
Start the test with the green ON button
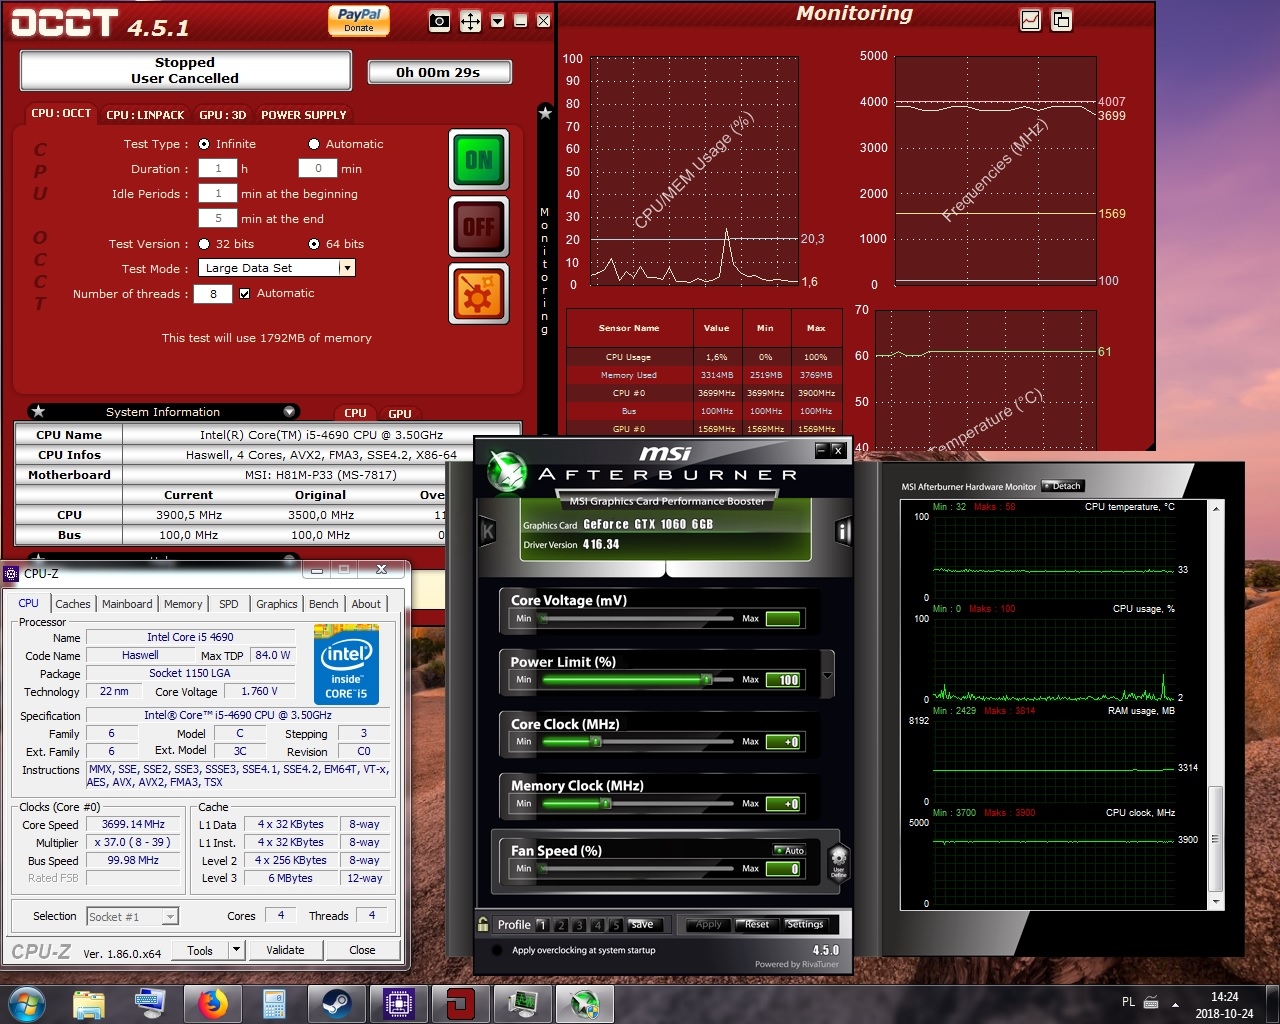(x=479, y=160)
